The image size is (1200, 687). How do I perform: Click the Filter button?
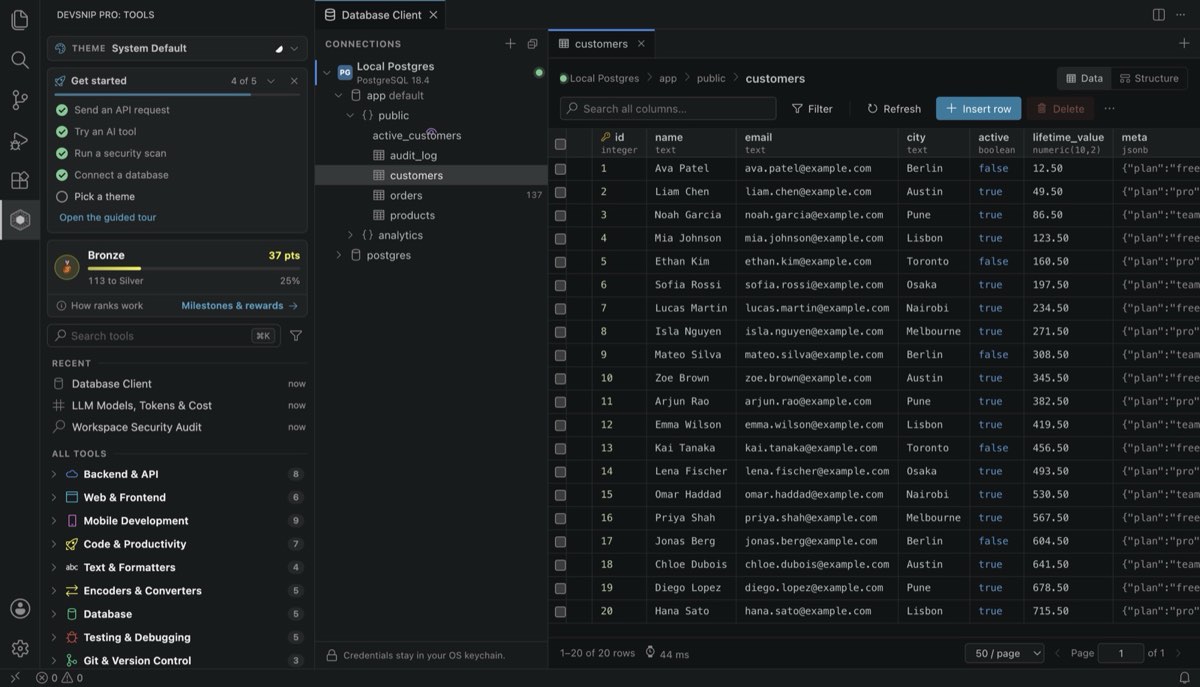coord(812,109)
